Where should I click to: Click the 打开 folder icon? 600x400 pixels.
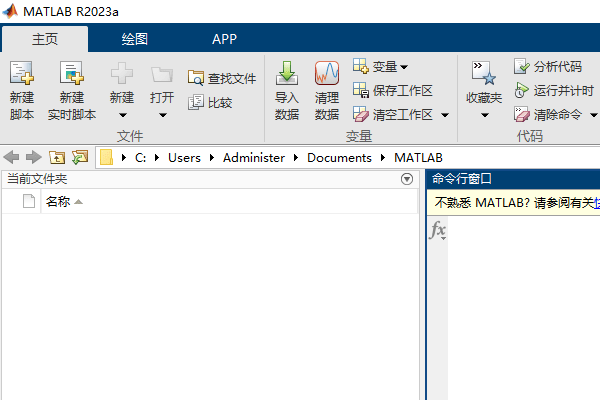pos(162,74)
